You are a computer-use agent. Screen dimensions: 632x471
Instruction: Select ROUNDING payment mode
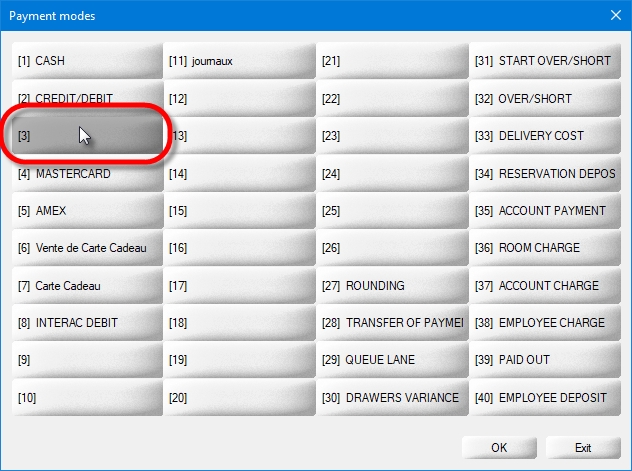click(392, 286)
